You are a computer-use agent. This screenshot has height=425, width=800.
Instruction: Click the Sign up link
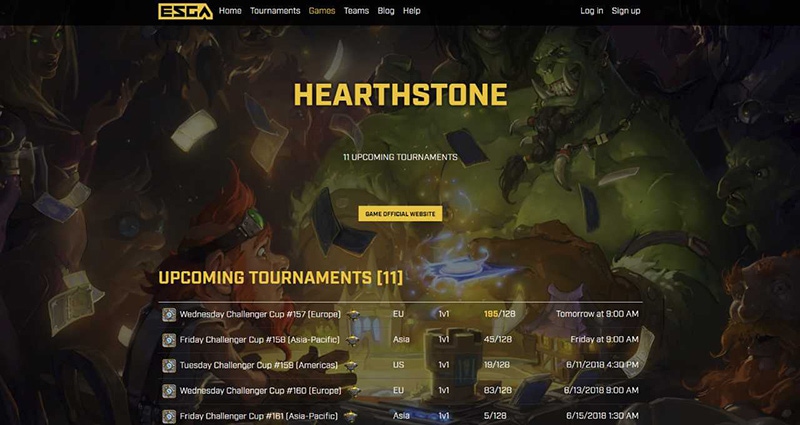tap(626, 11)
